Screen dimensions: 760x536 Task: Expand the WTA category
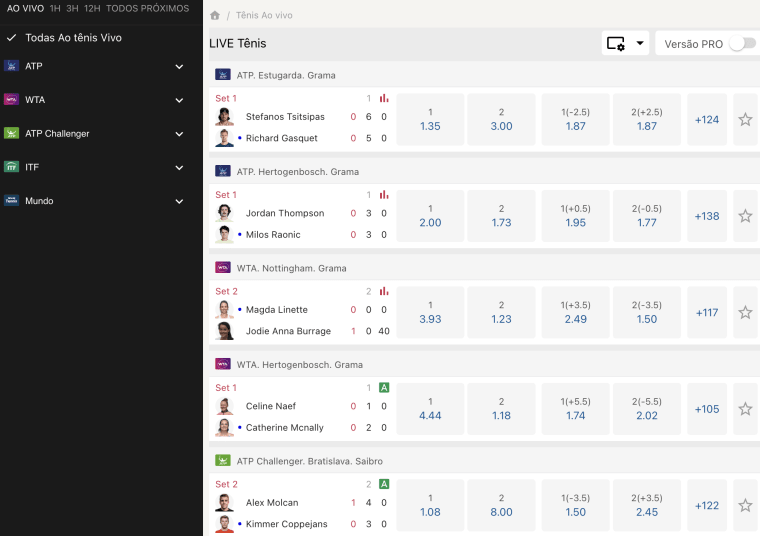click(x=179, y=100)
